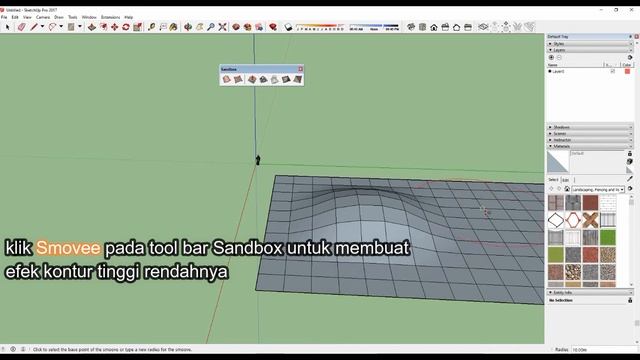Choose Add Detail tool in Sandbox
Image resolution: width=640 pixels, height=360 pixels.
286,79
